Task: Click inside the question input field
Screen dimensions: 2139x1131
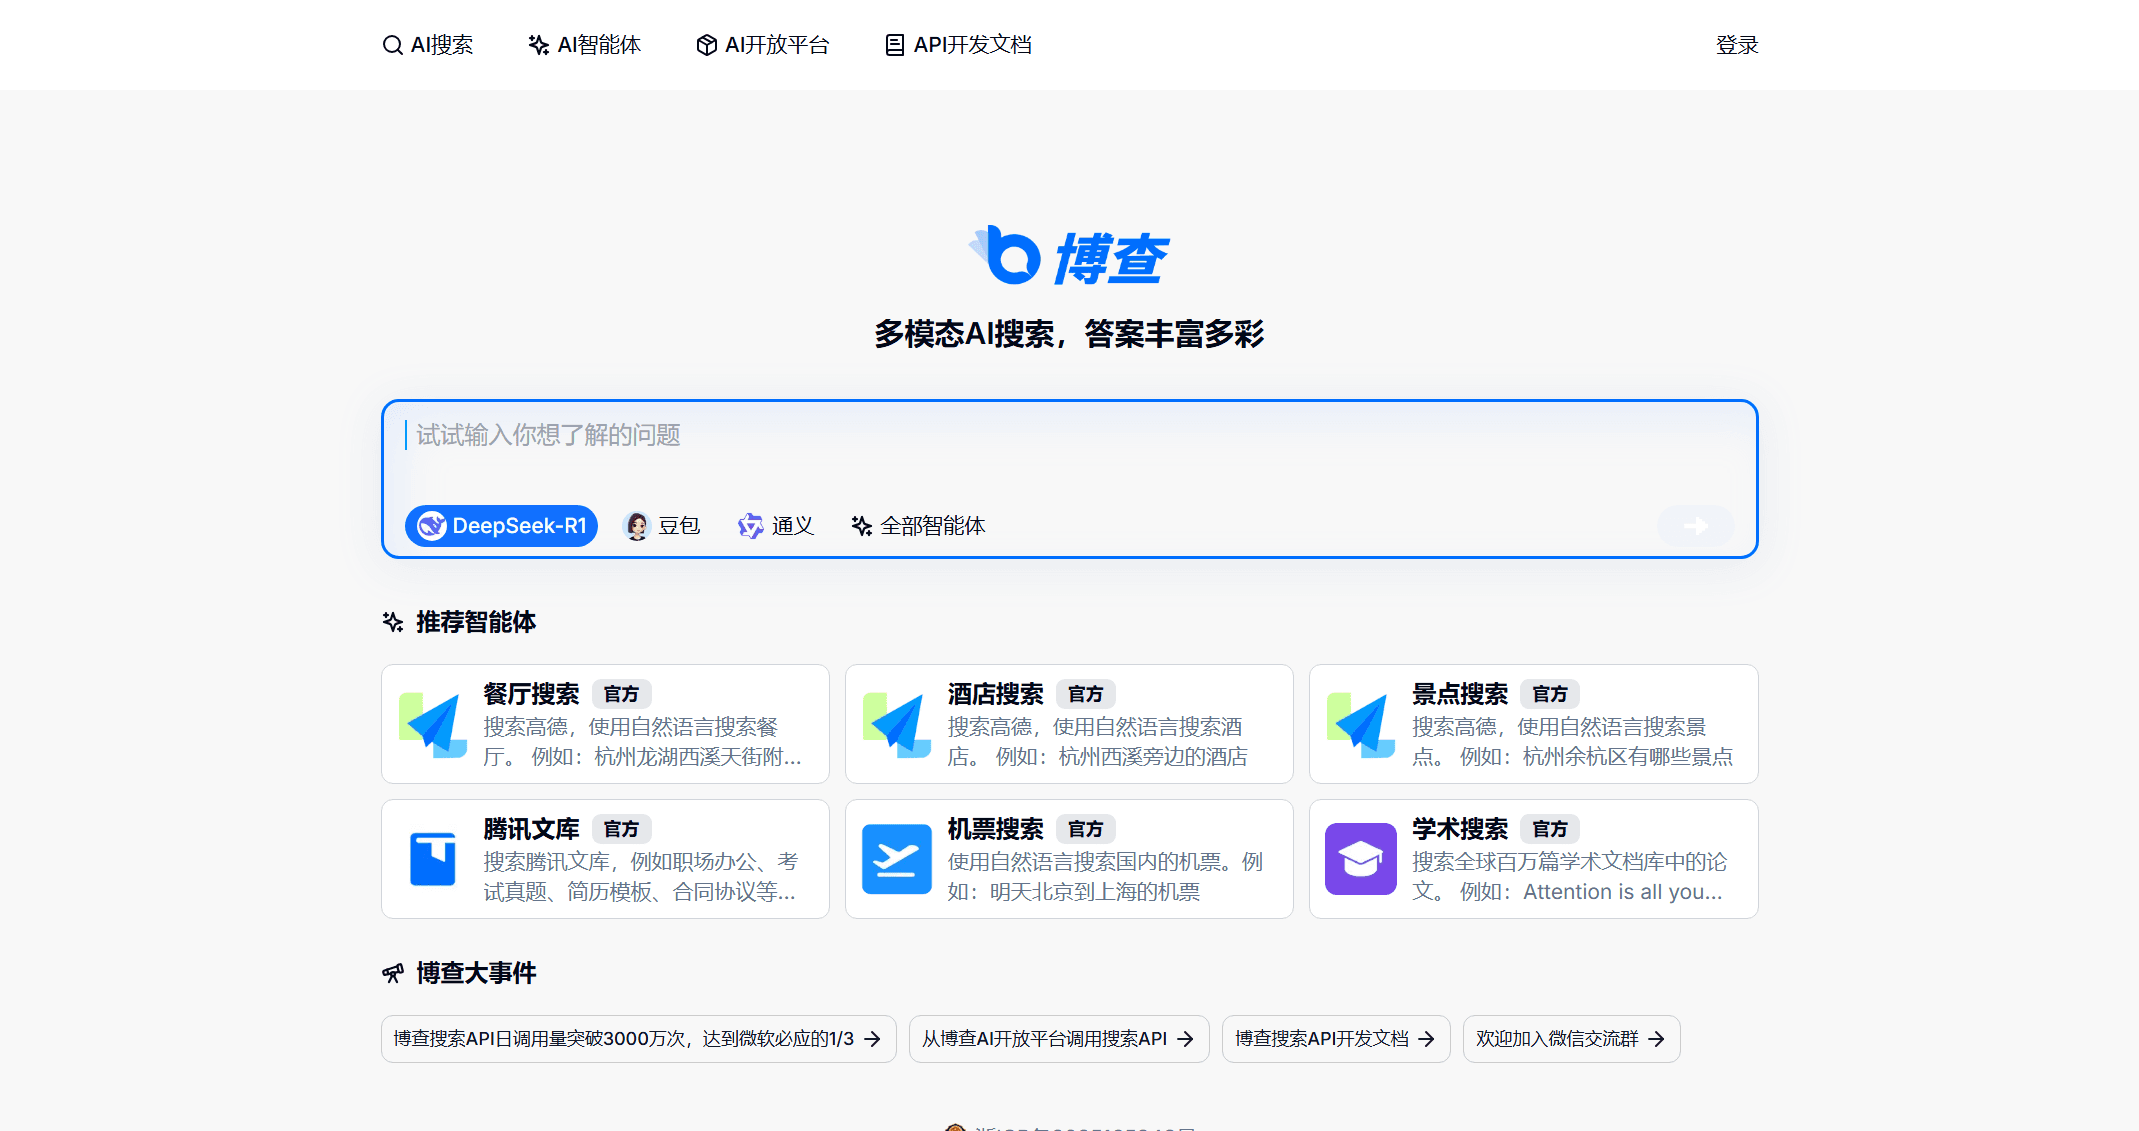Action: (1000, 436)
